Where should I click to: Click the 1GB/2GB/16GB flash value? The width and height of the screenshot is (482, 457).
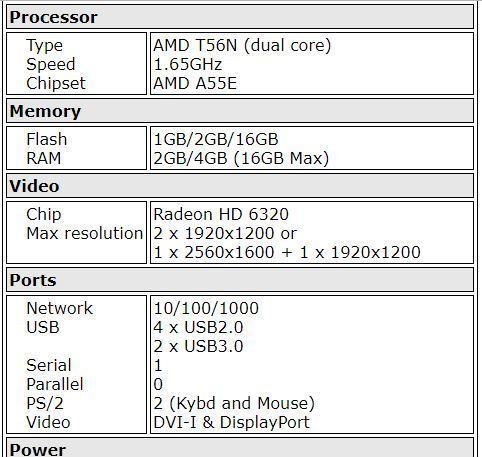pyautogui.click(x=216, y=139)
